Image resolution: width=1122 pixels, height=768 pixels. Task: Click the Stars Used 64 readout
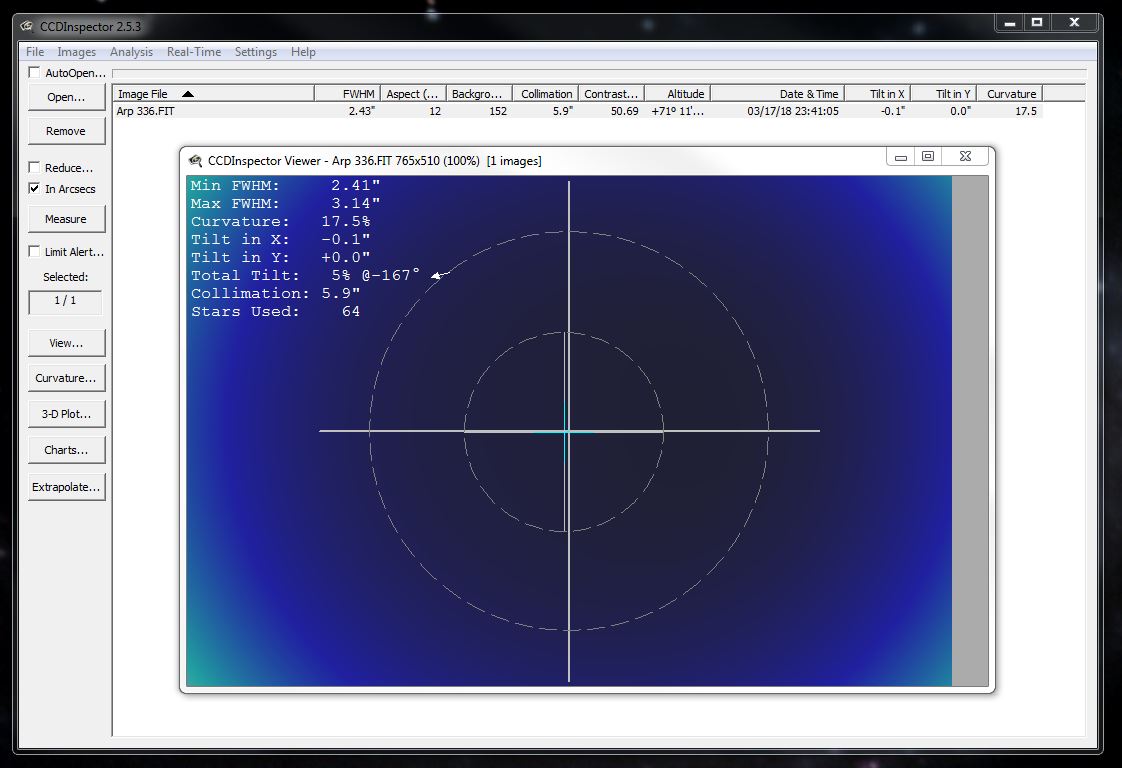coord(275,311)
